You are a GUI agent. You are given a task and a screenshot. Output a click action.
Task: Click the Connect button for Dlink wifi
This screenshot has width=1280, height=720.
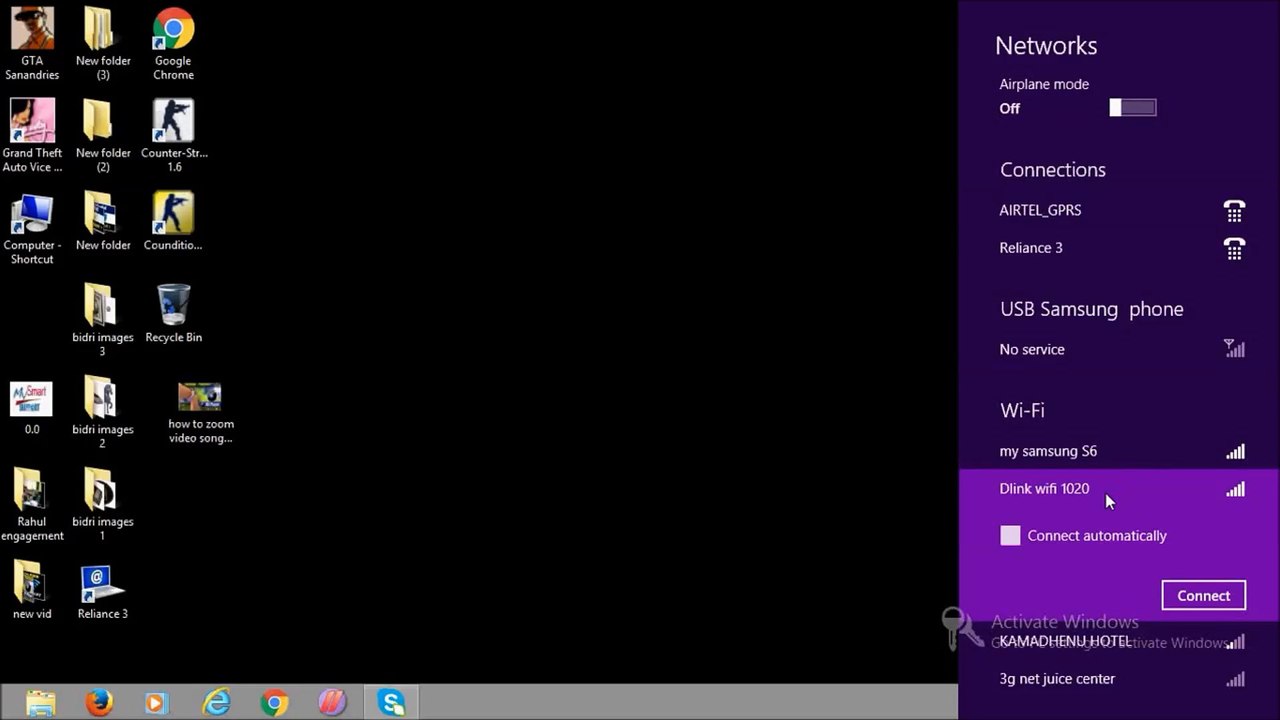click(1204, 595)
